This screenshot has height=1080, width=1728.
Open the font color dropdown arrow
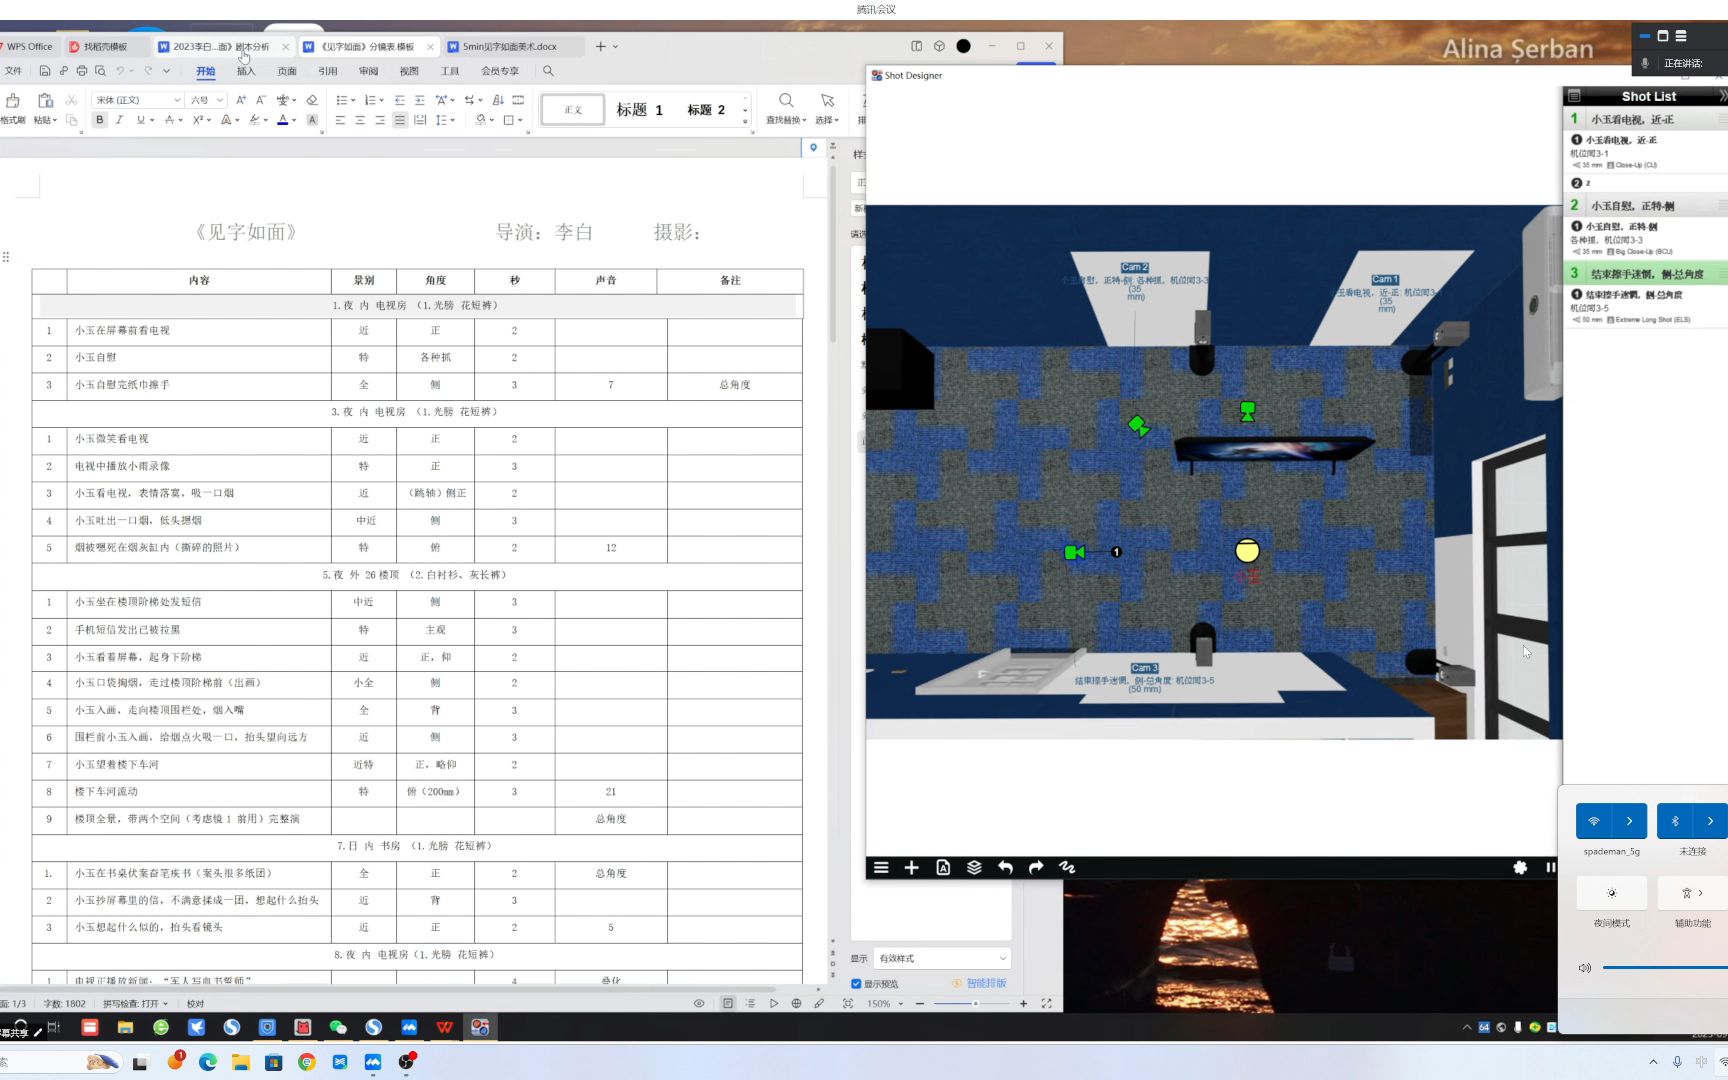(294, 120)
